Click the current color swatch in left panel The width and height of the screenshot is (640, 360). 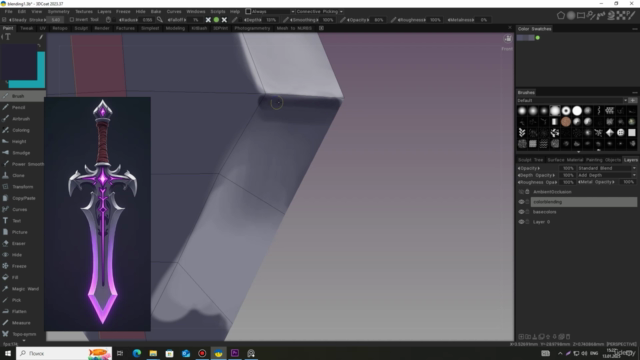[x=18, y=62]
